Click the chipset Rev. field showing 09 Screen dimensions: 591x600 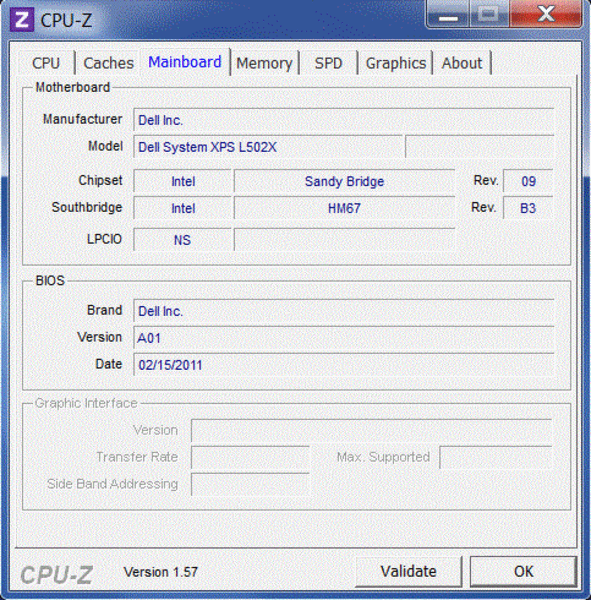pos(528,181)
